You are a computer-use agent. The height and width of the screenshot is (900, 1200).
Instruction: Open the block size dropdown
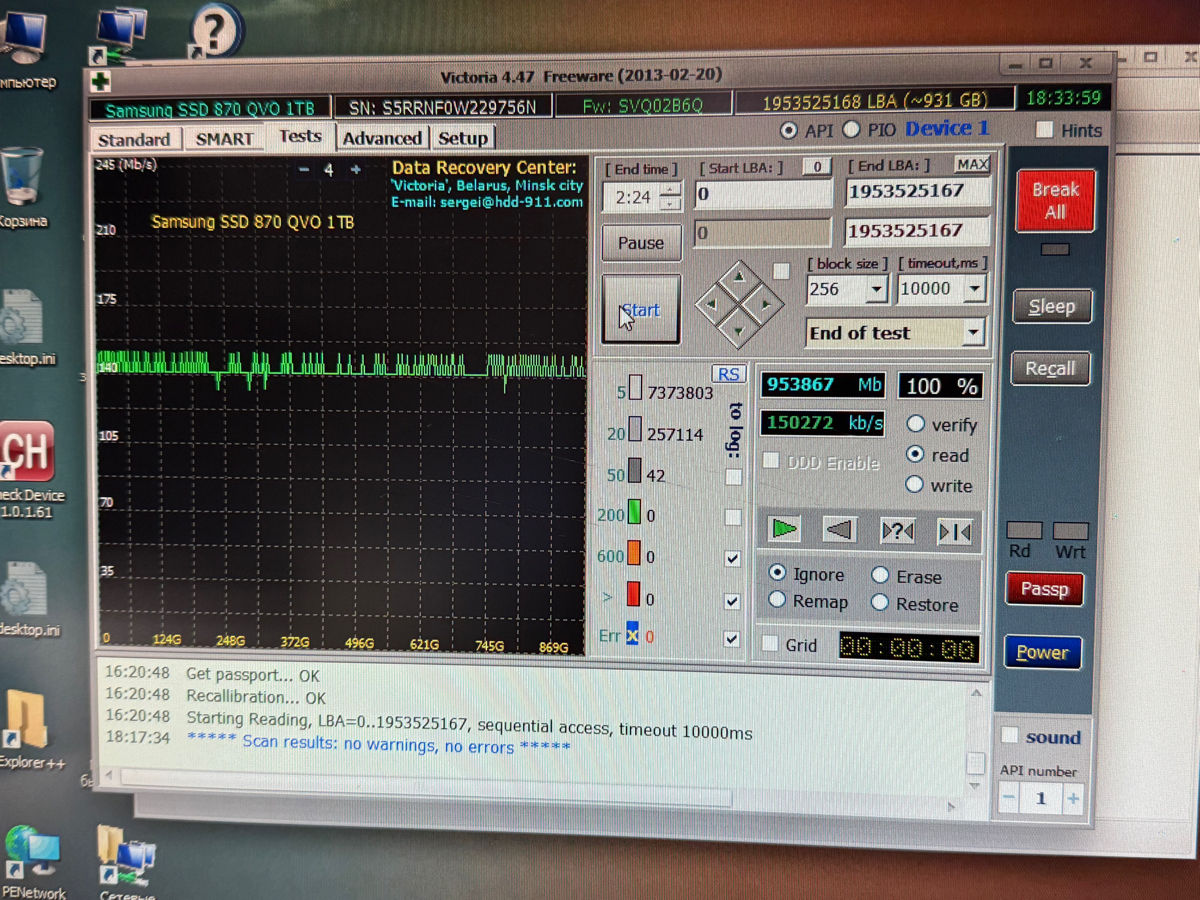click(x=876, y=290)
